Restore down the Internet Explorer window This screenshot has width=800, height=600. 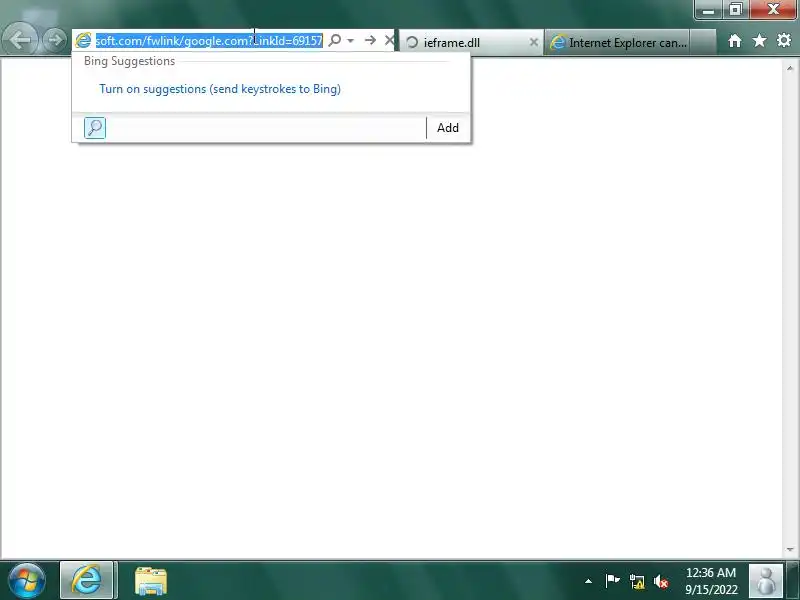tap(735, 10)
